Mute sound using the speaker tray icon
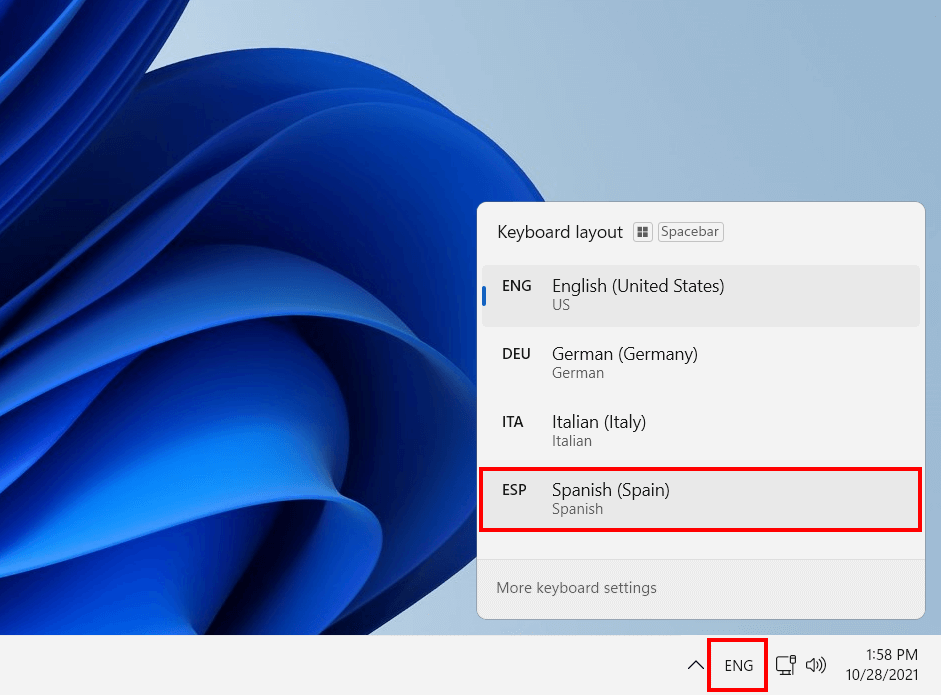 (x=816, y=664)
